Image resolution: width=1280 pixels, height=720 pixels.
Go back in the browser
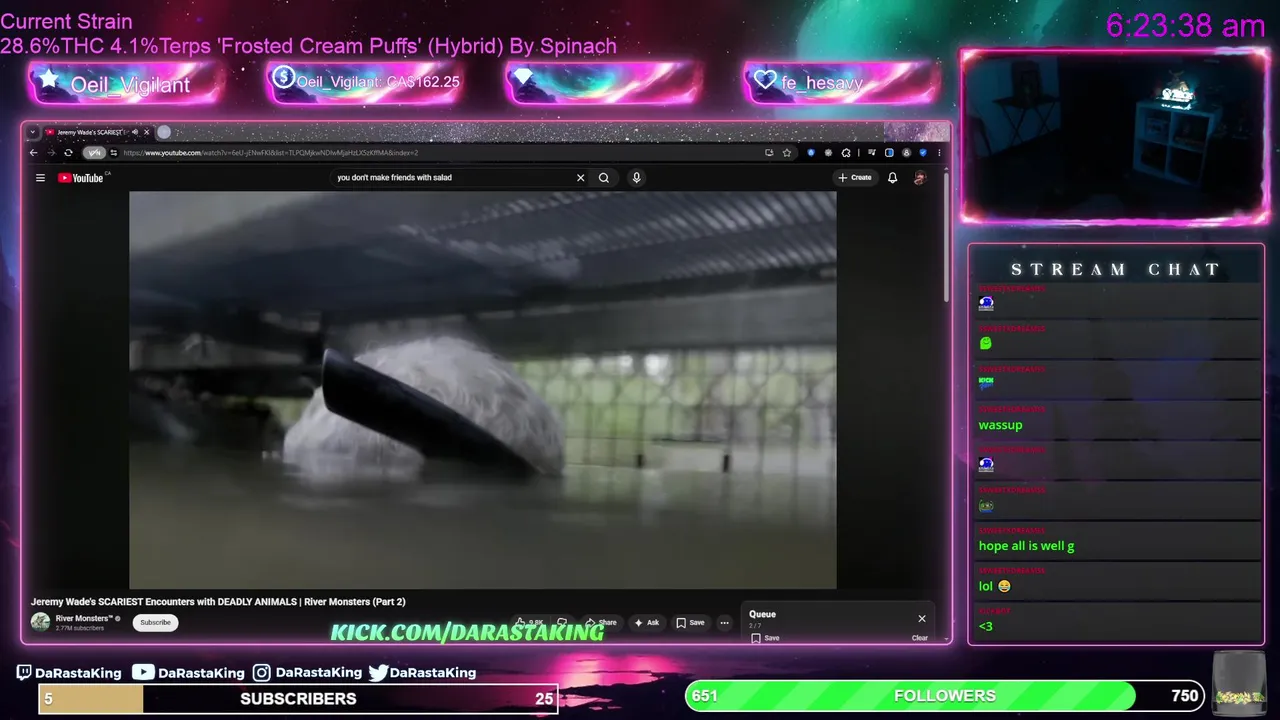[x=33, y=153]
